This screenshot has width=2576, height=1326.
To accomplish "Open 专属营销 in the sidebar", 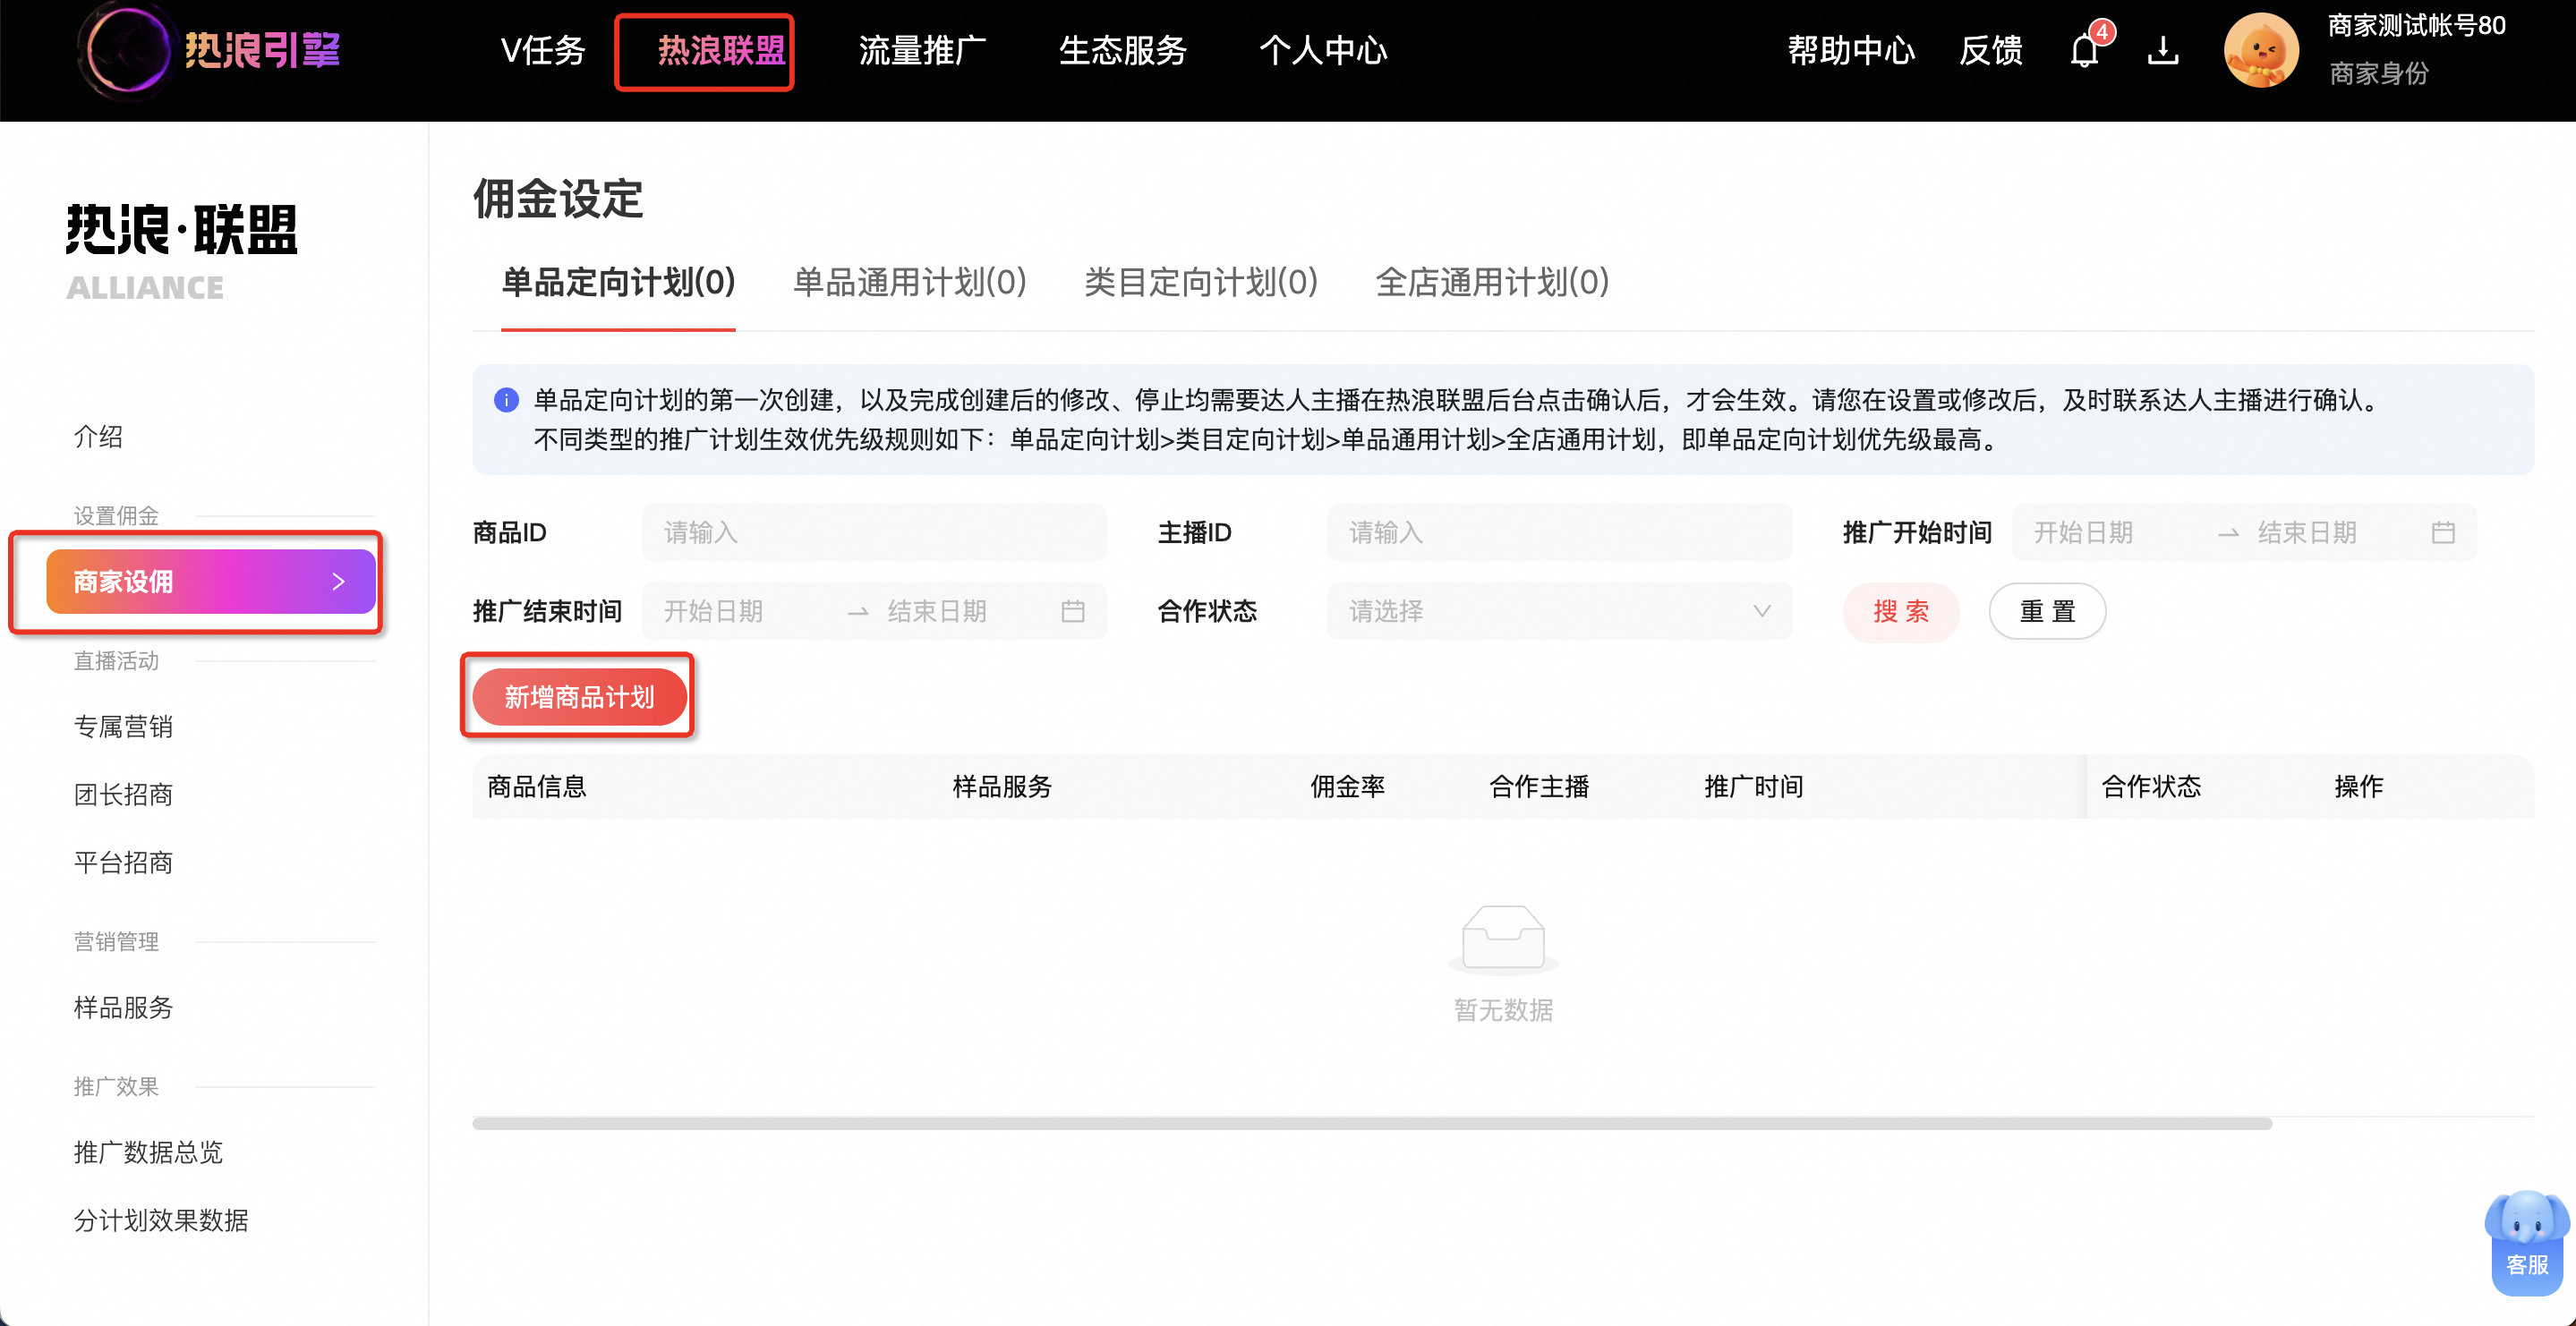I will coord(123,727).
